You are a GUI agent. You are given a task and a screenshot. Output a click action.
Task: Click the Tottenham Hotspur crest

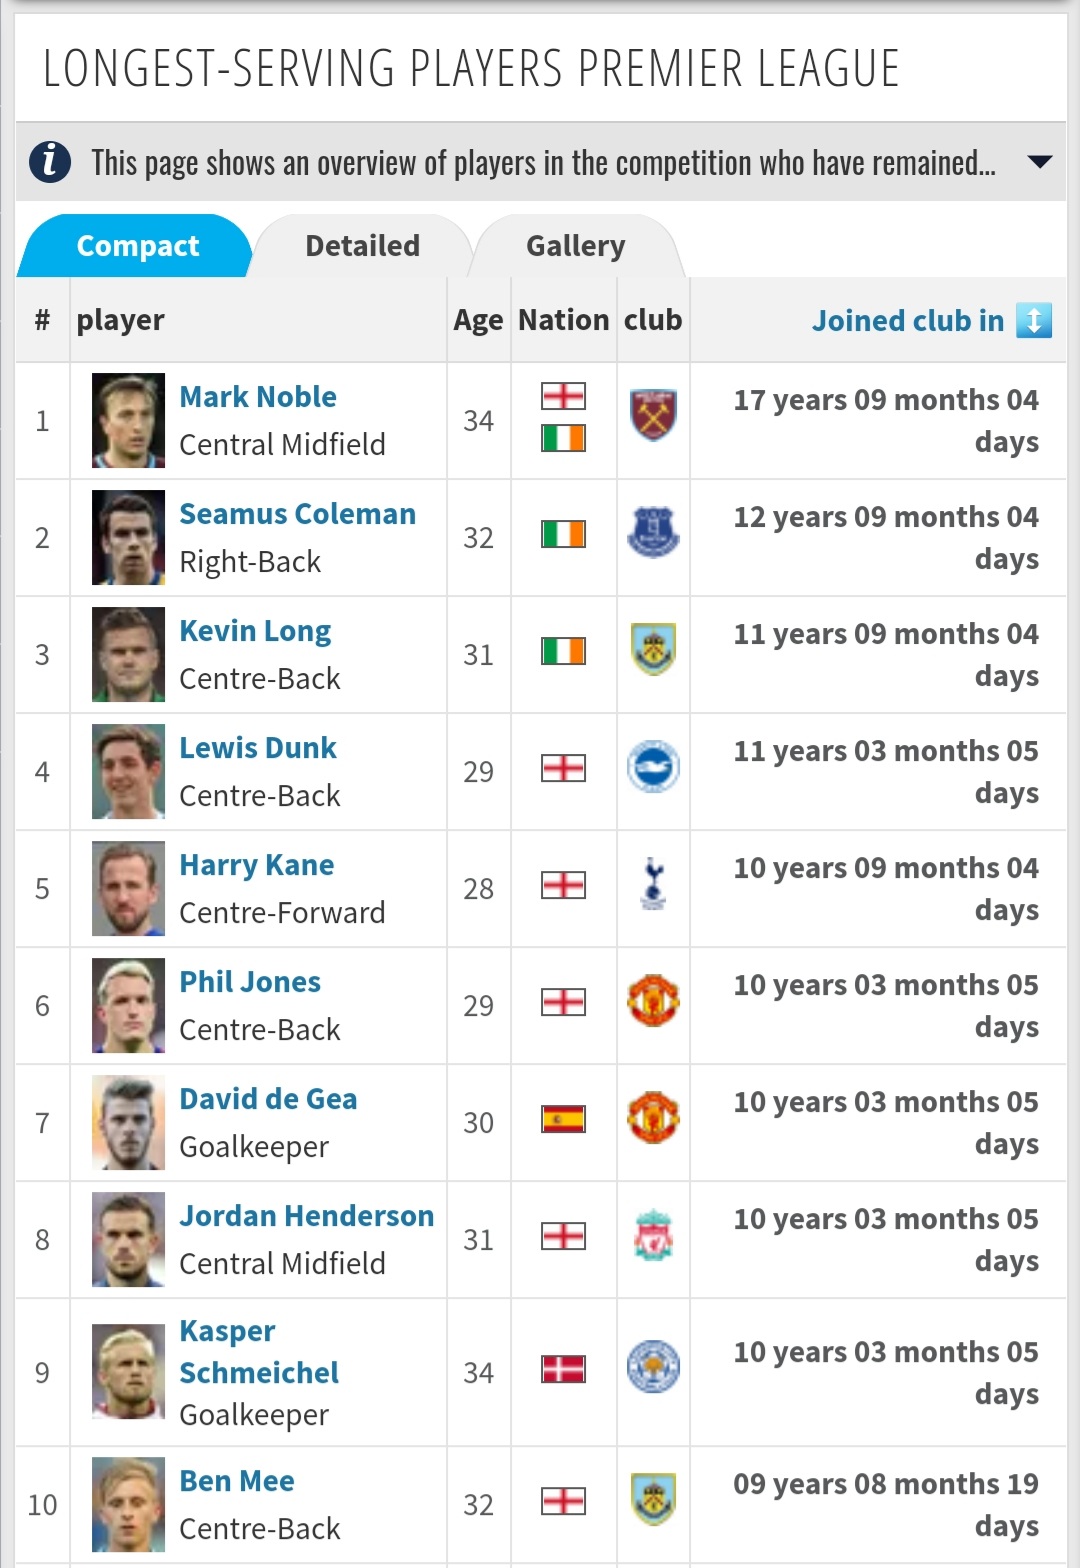pos(653,884)
